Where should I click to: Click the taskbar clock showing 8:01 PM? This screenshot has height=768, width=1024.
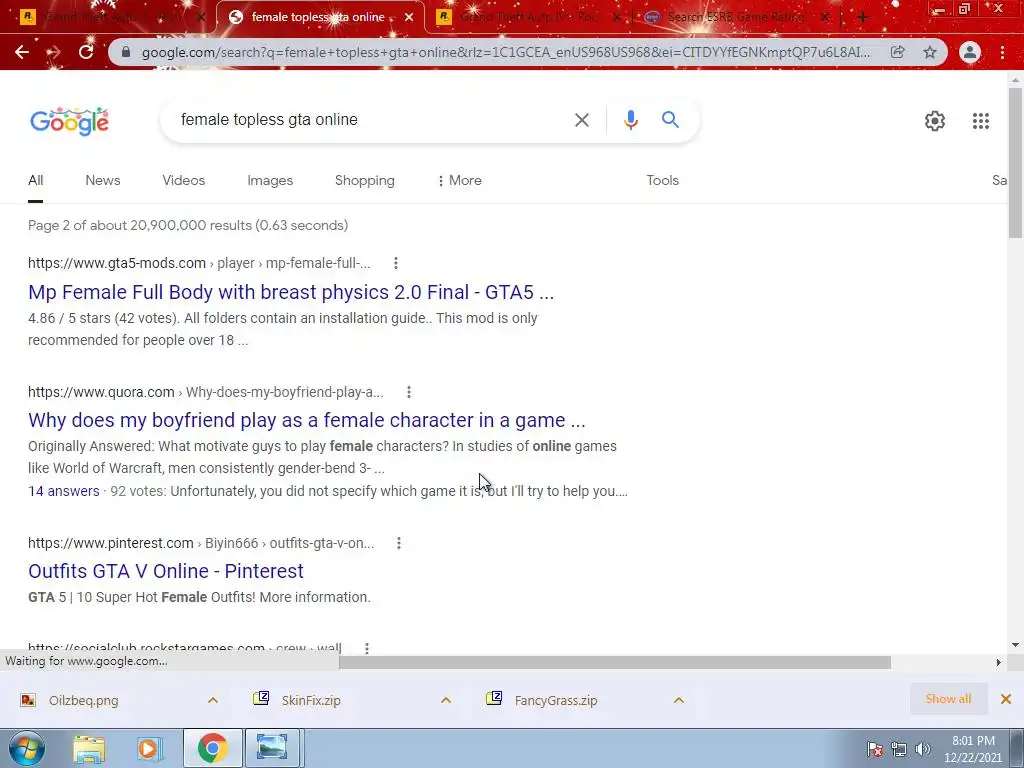(x=973, y=749)
